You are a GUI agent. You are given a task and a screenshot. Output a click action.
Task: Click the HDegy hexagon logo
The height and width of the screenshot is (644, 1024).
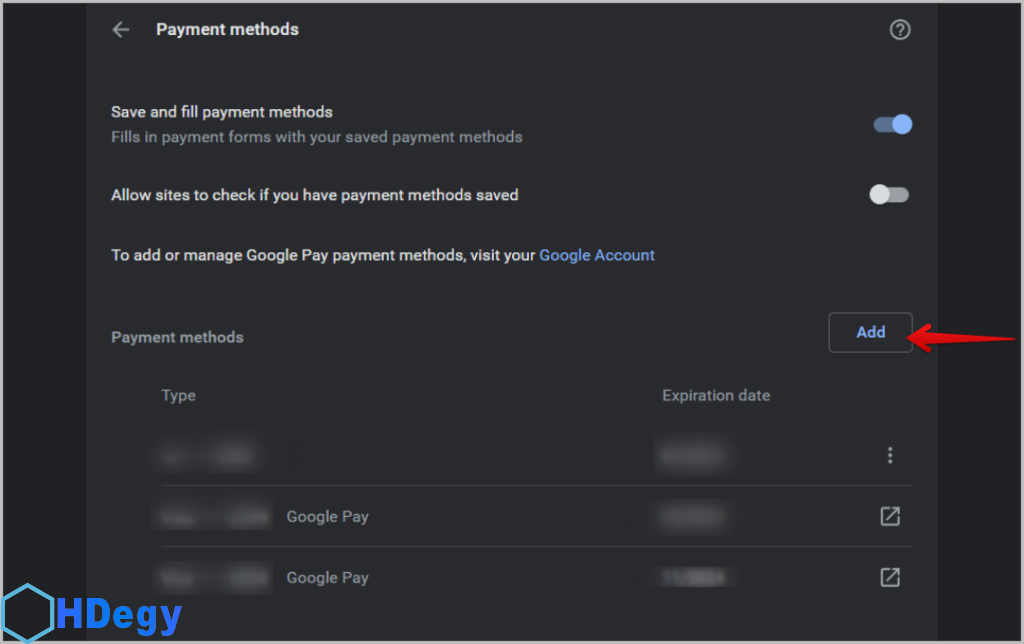click(27, 611)
